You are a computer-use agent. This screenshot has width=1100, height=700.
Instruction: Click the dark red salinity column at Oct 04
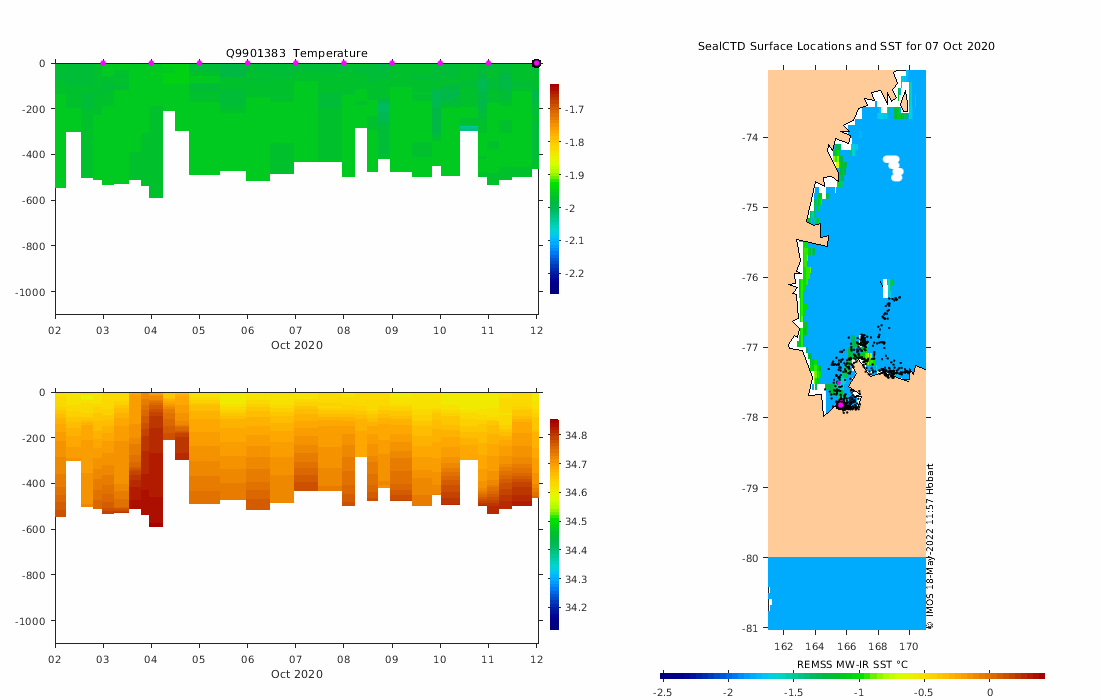152,459
